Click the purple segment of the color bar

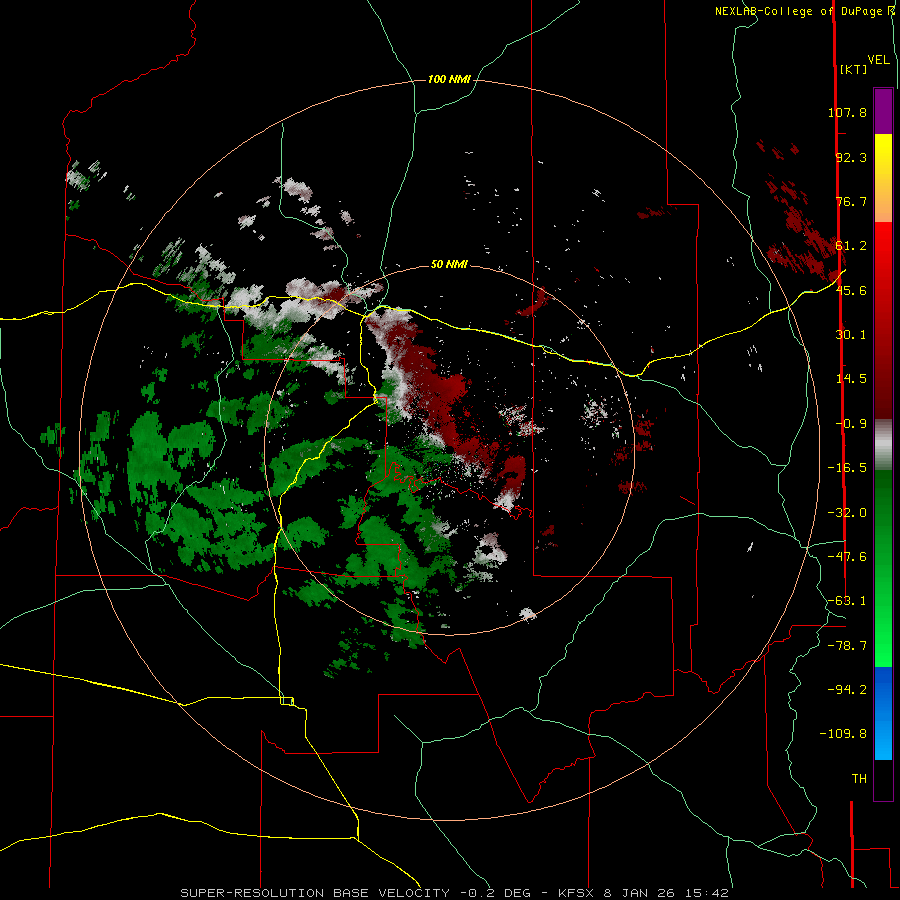click(x=883, y=111)
